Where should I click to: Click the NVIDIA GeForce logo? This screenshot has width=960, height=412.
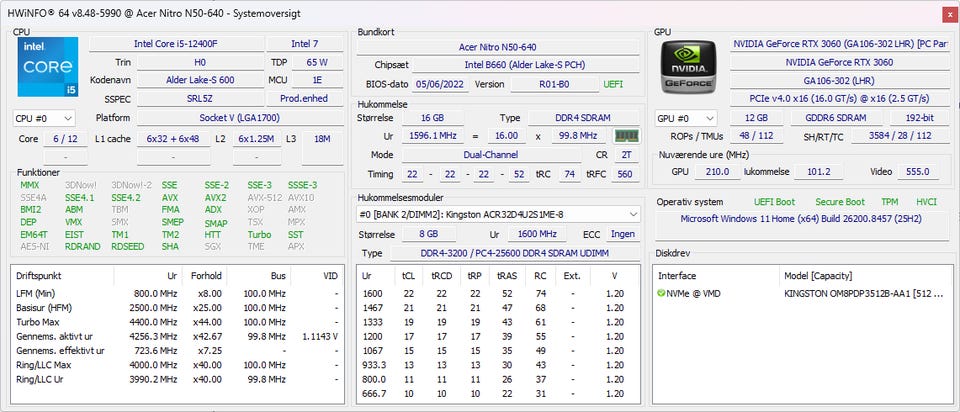tap(688, 67)
